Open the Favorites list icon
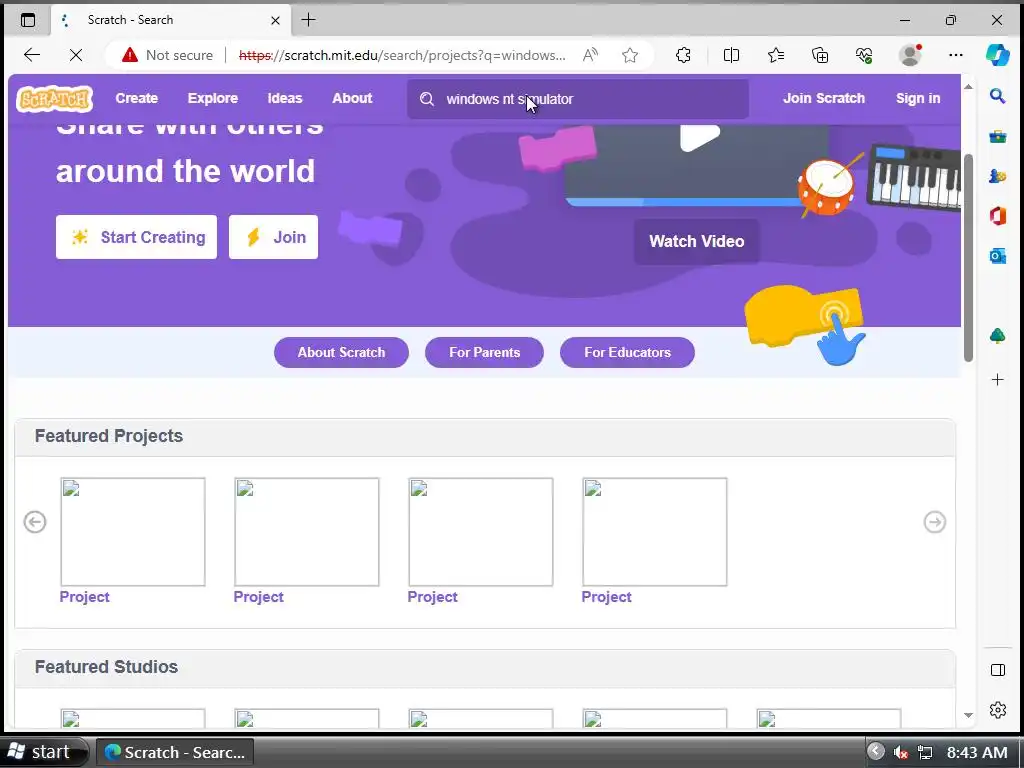1024x768 pixels. [x=776, y=56]
